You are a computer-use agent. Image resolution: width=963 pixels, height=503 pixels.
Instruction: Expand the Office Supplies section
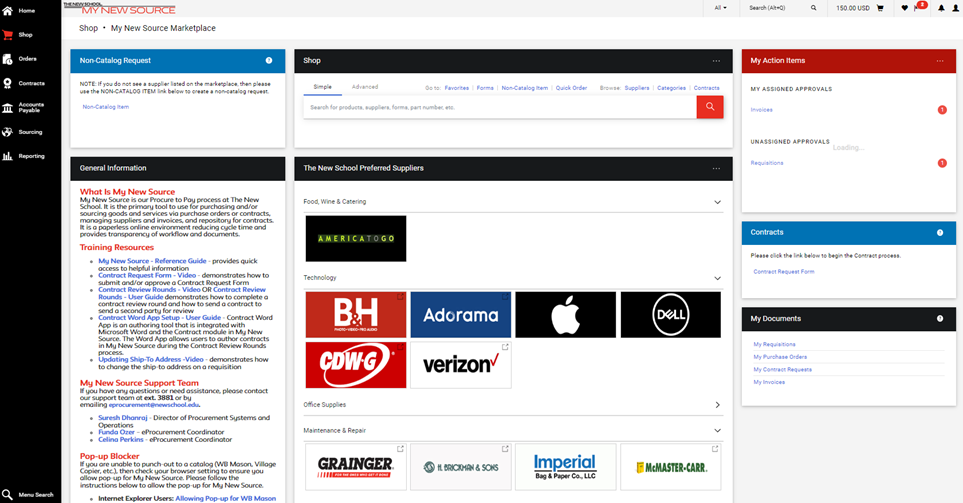[x=717, y=405]
